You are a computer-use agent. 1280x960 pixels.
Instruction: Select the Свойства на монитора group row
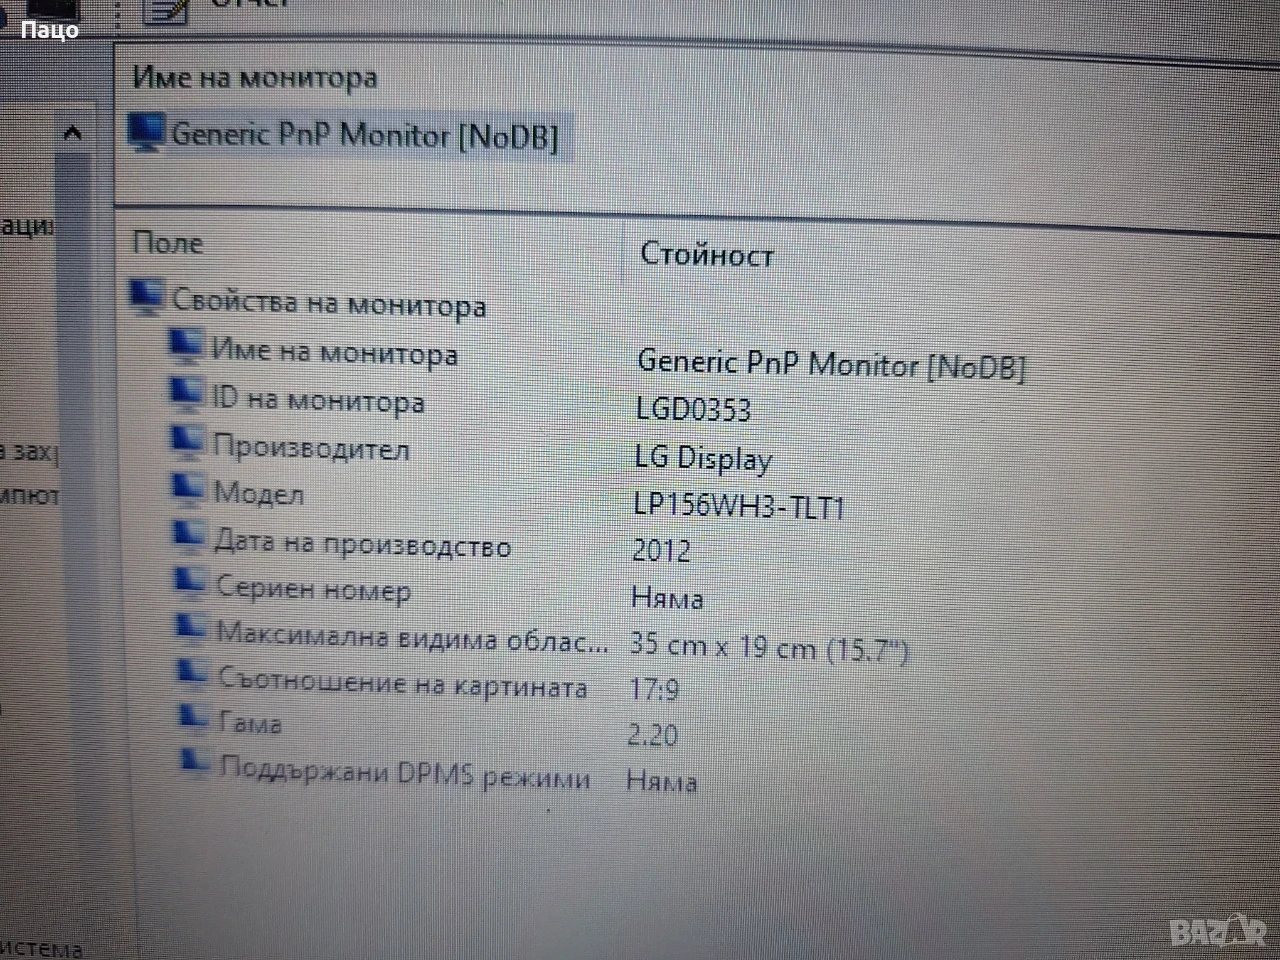[x=329, y=303]
